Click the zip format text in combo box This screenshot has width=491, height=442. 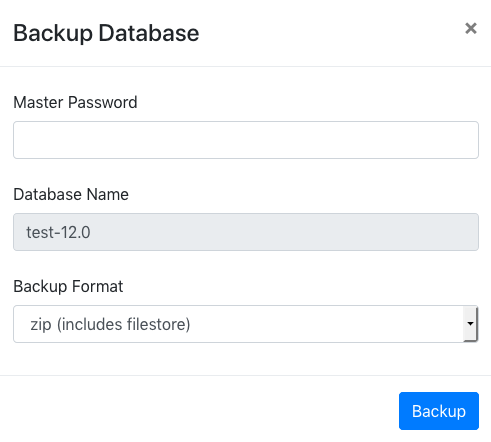click(110, 324)
